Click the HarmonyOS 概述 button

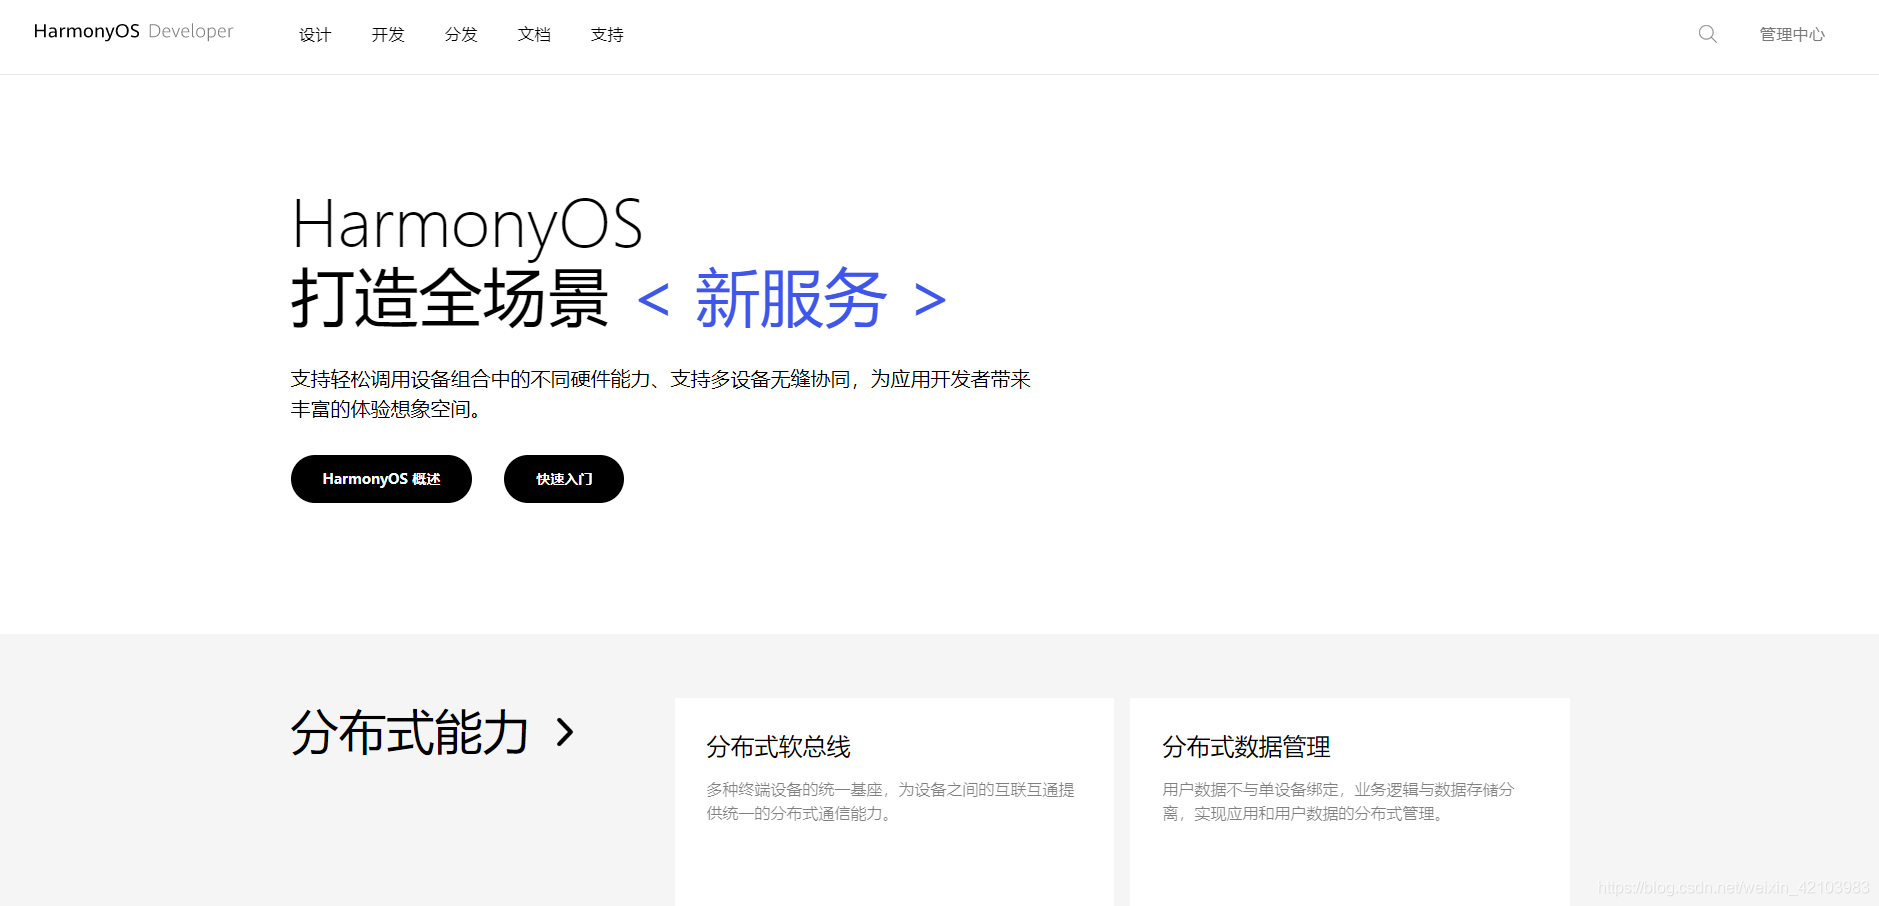381,479
